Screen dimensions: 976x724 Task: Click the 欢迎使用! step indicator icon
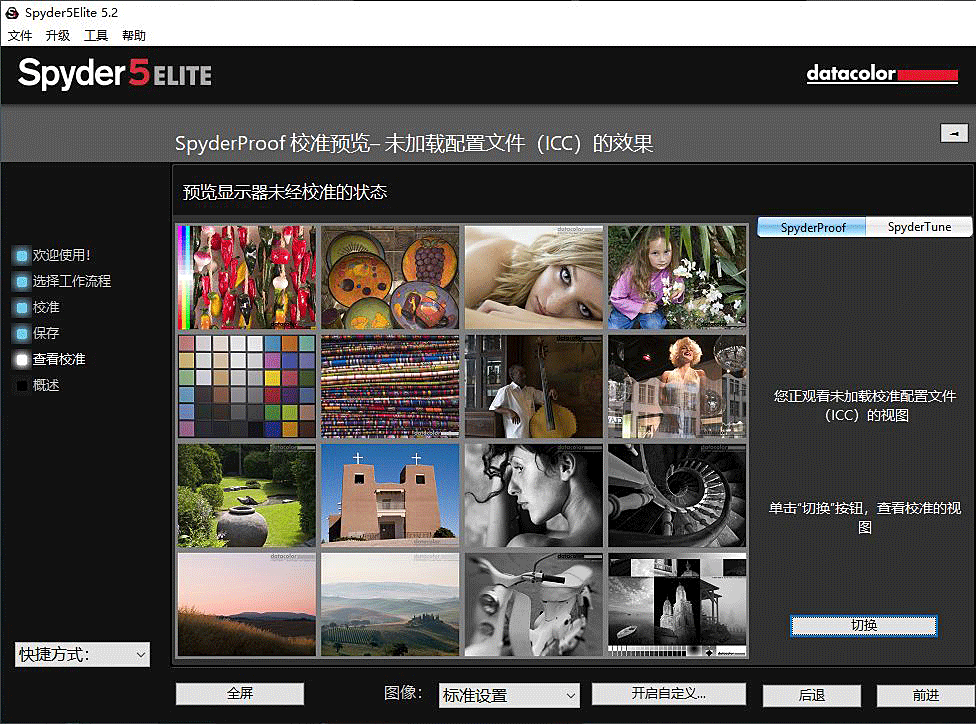click(22, 255)
